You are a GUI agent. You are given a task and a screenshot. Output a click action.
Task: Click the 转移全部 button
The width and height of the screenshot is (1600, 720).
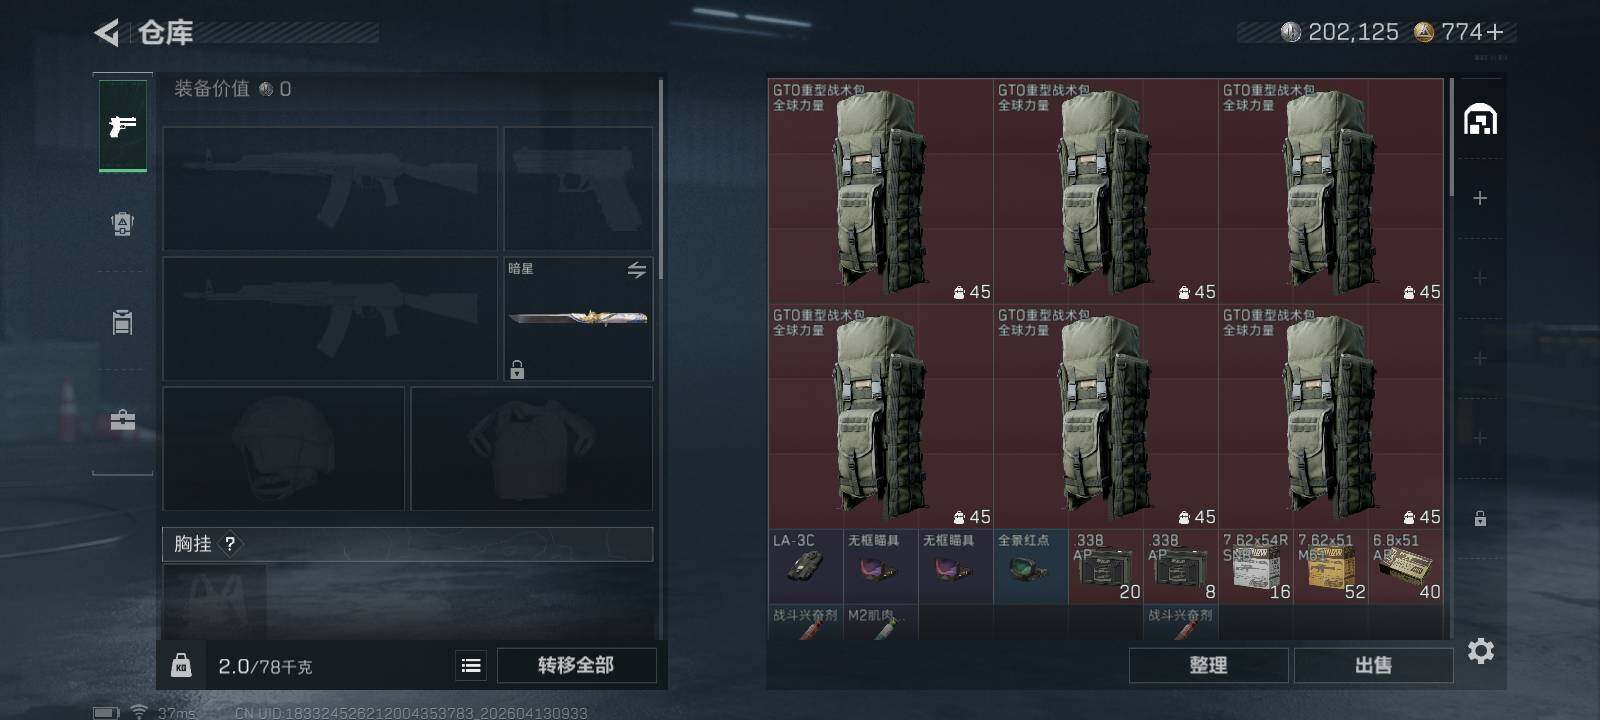pos(576,665)
